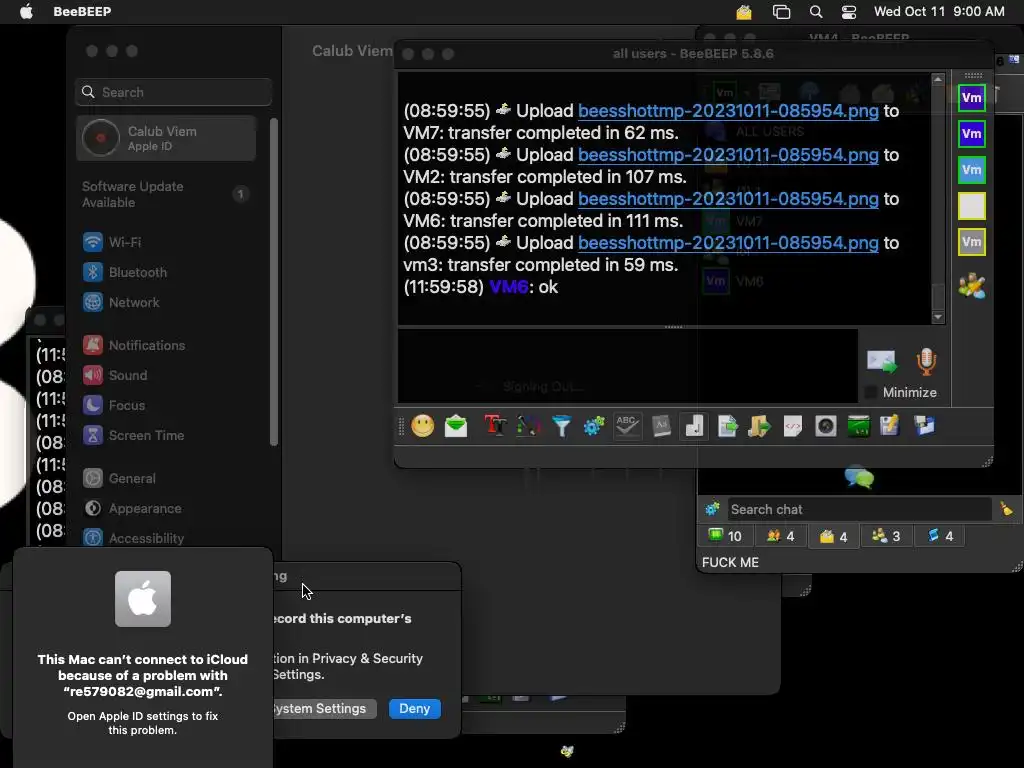Click the System Settings sidebar scrollbar
Viewport: 1024px width, 768px height.
[x=274, y=282]
